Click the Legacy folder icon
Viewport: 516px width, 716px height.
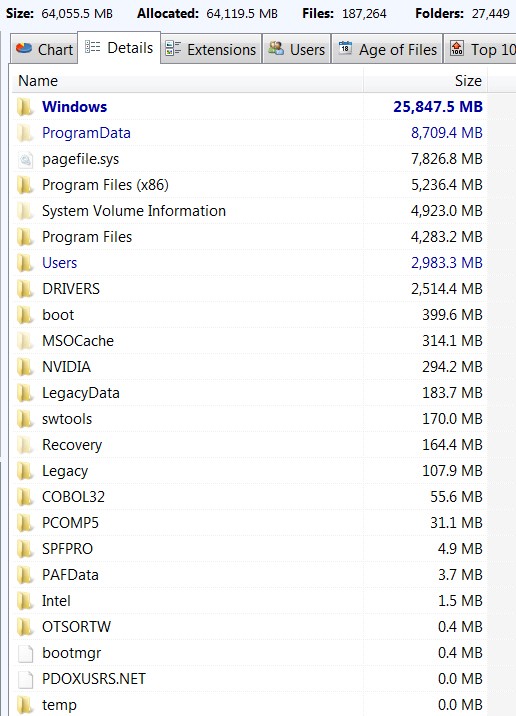coord(25,471)
